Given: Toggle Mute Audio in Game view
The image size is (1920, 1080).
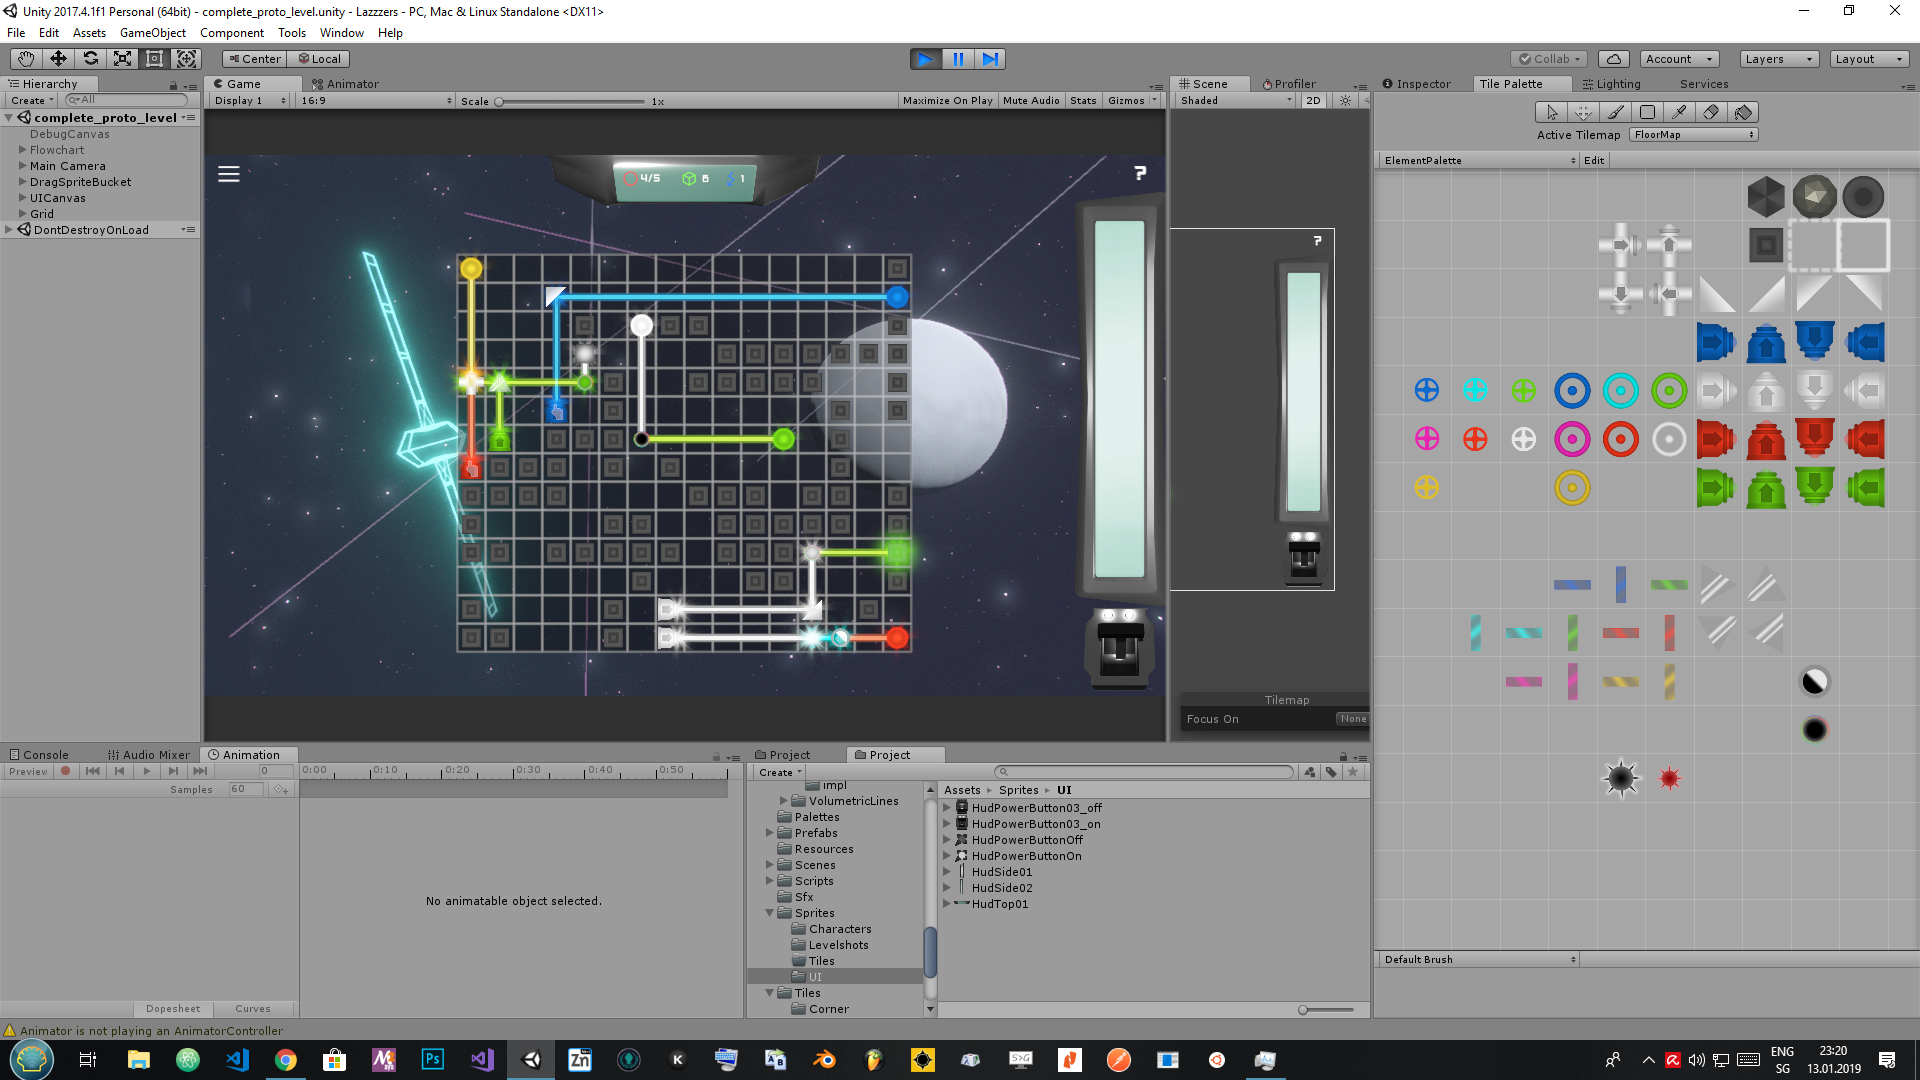Looking at the screenshot, I should tap(1030, 101).
